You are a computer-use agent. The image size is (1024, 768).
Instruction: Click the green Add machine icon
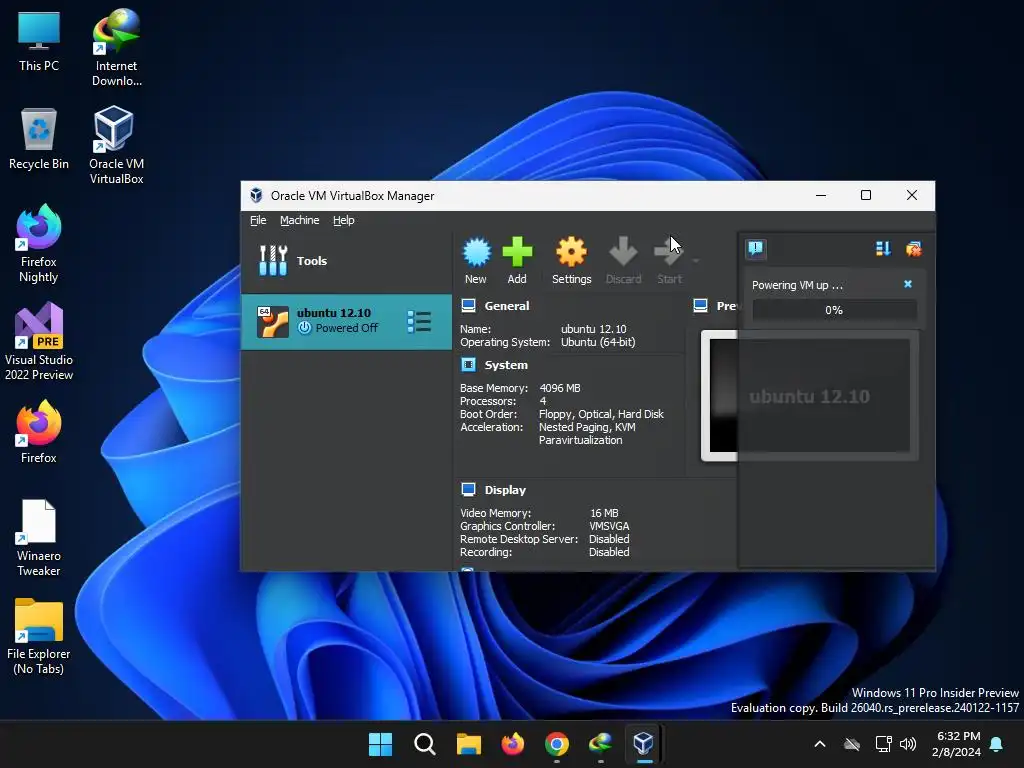coord(517,252)
